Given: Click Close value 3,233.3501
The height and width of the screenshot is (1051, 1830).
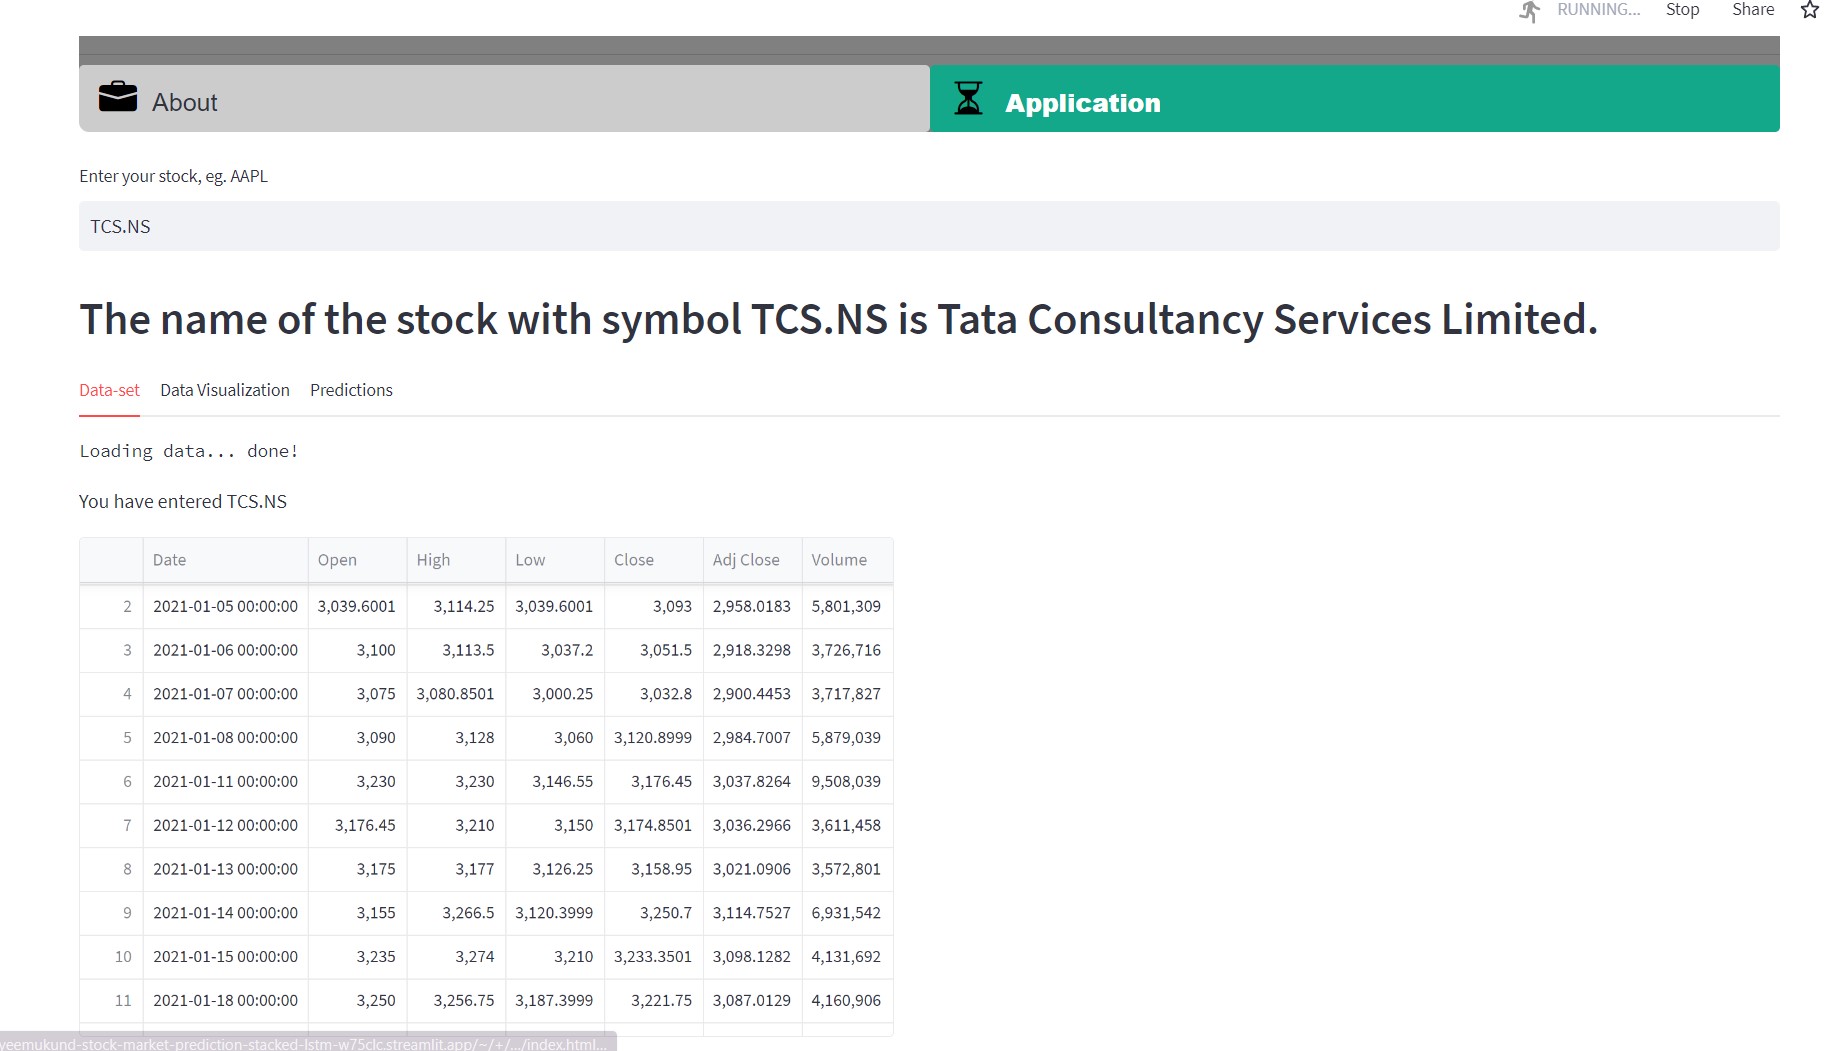Looking at the screenshot, I should coord(654,957).
